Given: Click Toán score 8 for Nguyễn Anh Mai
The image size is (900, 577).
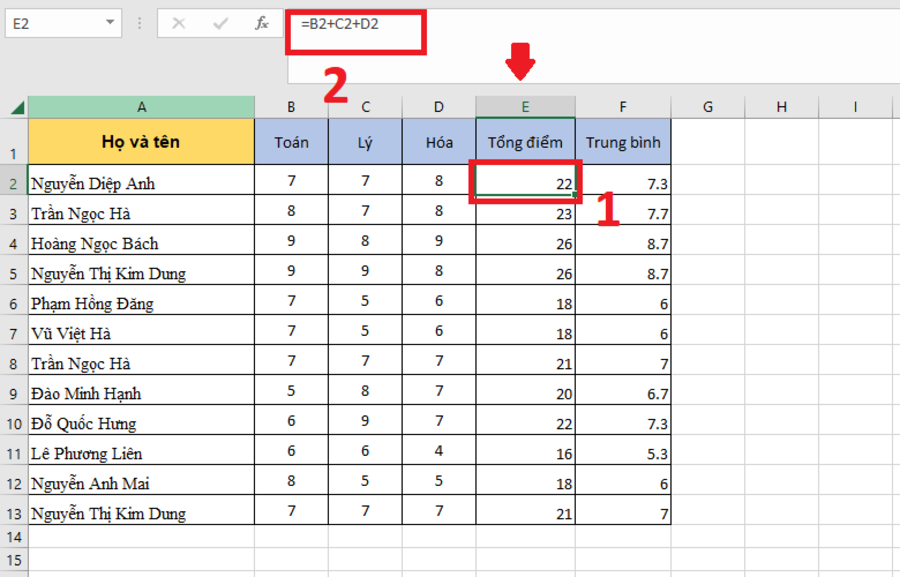Looking at the screenshot, I should 291,480.
